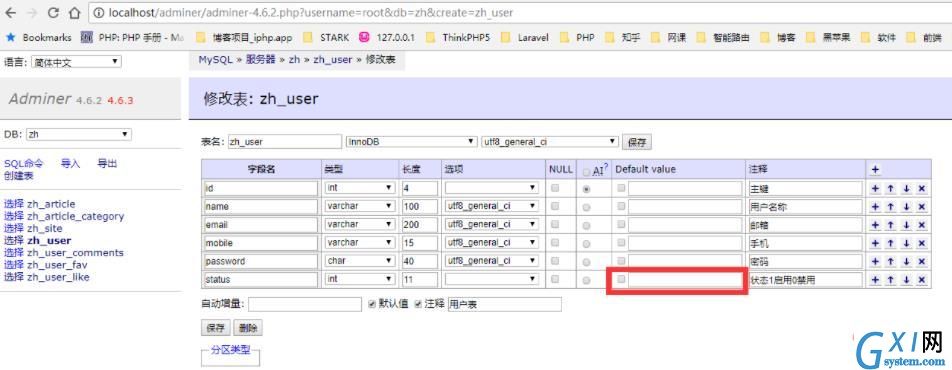Image resolution: width=952 pixels, height=370 pixels.
Task: Add a field after the status row
Action: pos(875,279)
